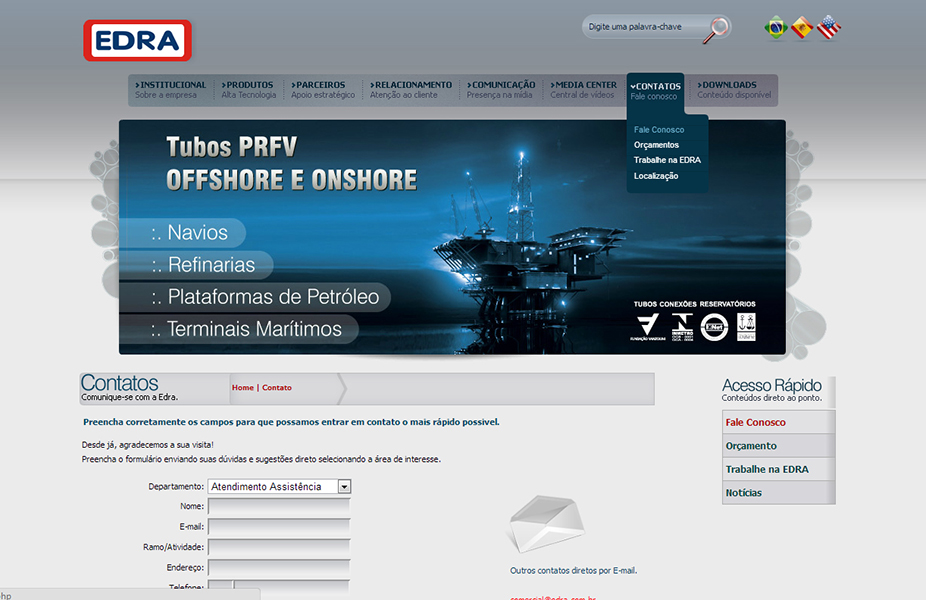Open Notícias in Acesso Rápido
The width and height of the screenshot is (926, 600).
(778, 493)
